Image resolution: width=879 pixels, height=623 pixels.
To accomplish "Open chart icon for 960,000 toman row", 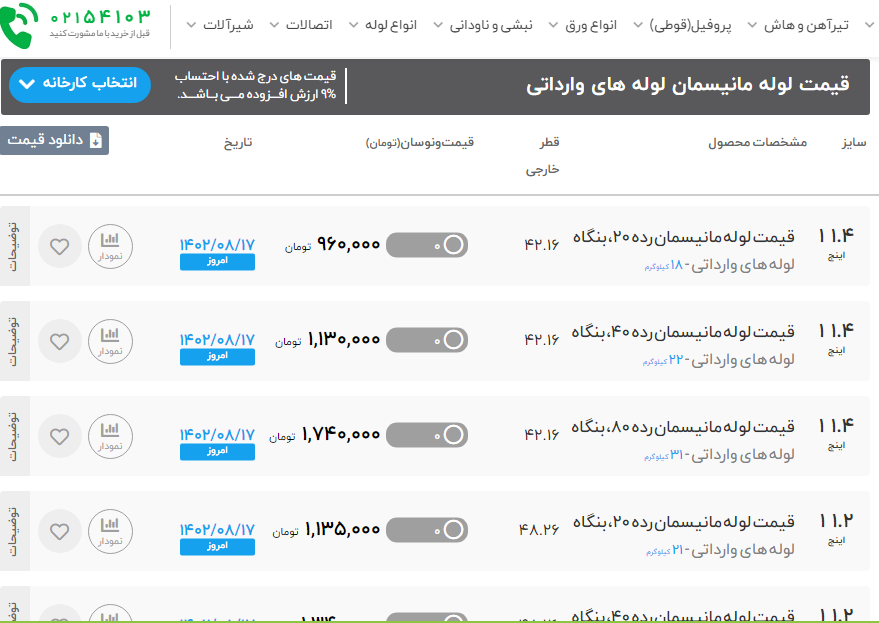I will (110, 246).
